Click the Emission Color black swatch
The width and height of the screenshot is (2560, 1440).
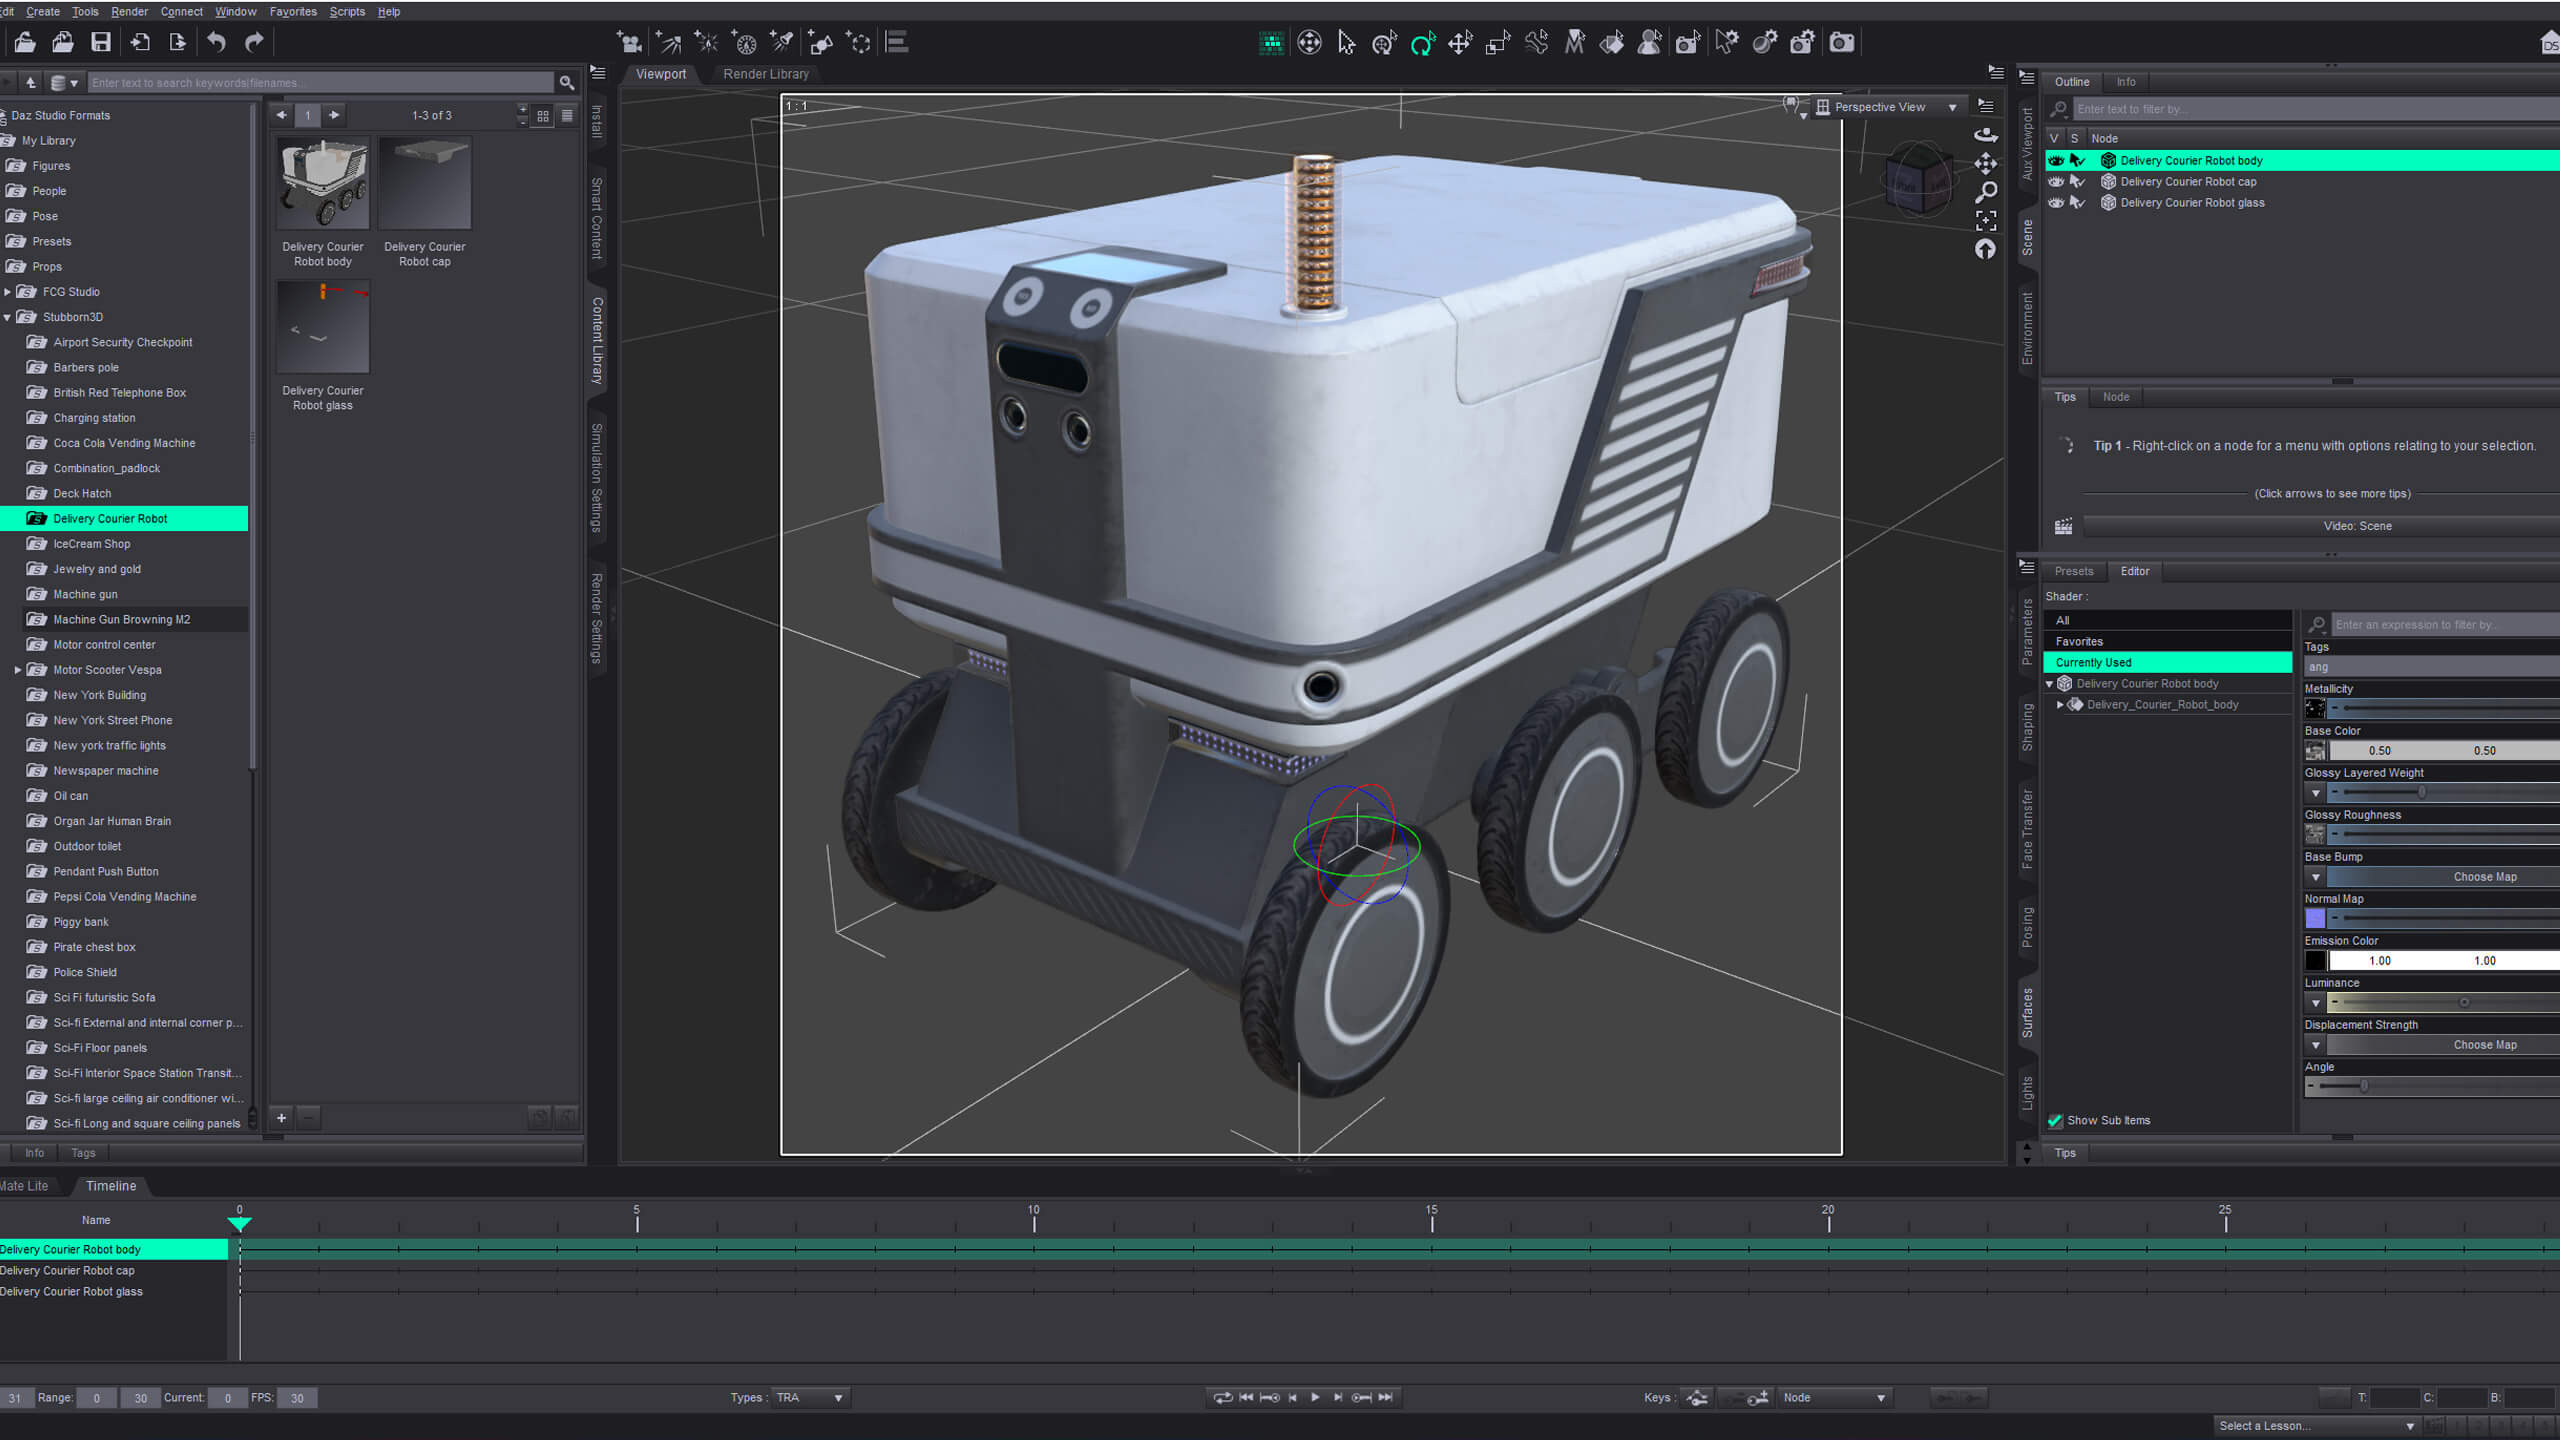click(x=2315, y=961)
